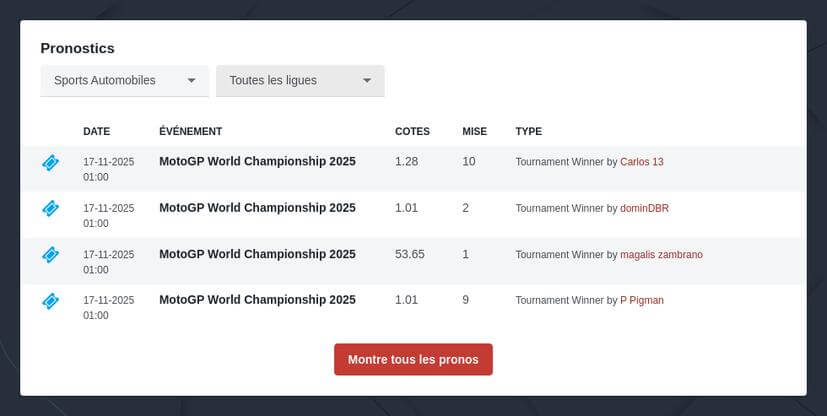The image size is (827, 416).
Task: Open MotoGP event with odds 1.28
Action: (257, 161)
